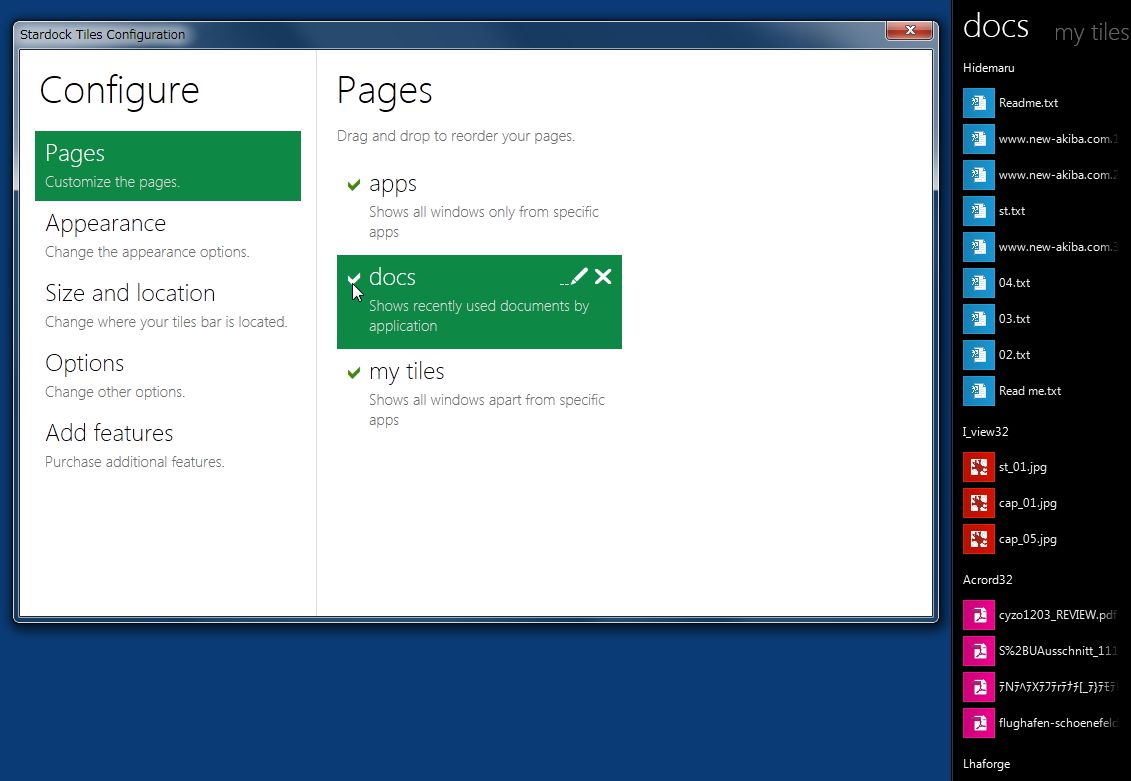This screenshot has width=1131, height=781.
Task: Select the apps page entry
Action: 479,208
